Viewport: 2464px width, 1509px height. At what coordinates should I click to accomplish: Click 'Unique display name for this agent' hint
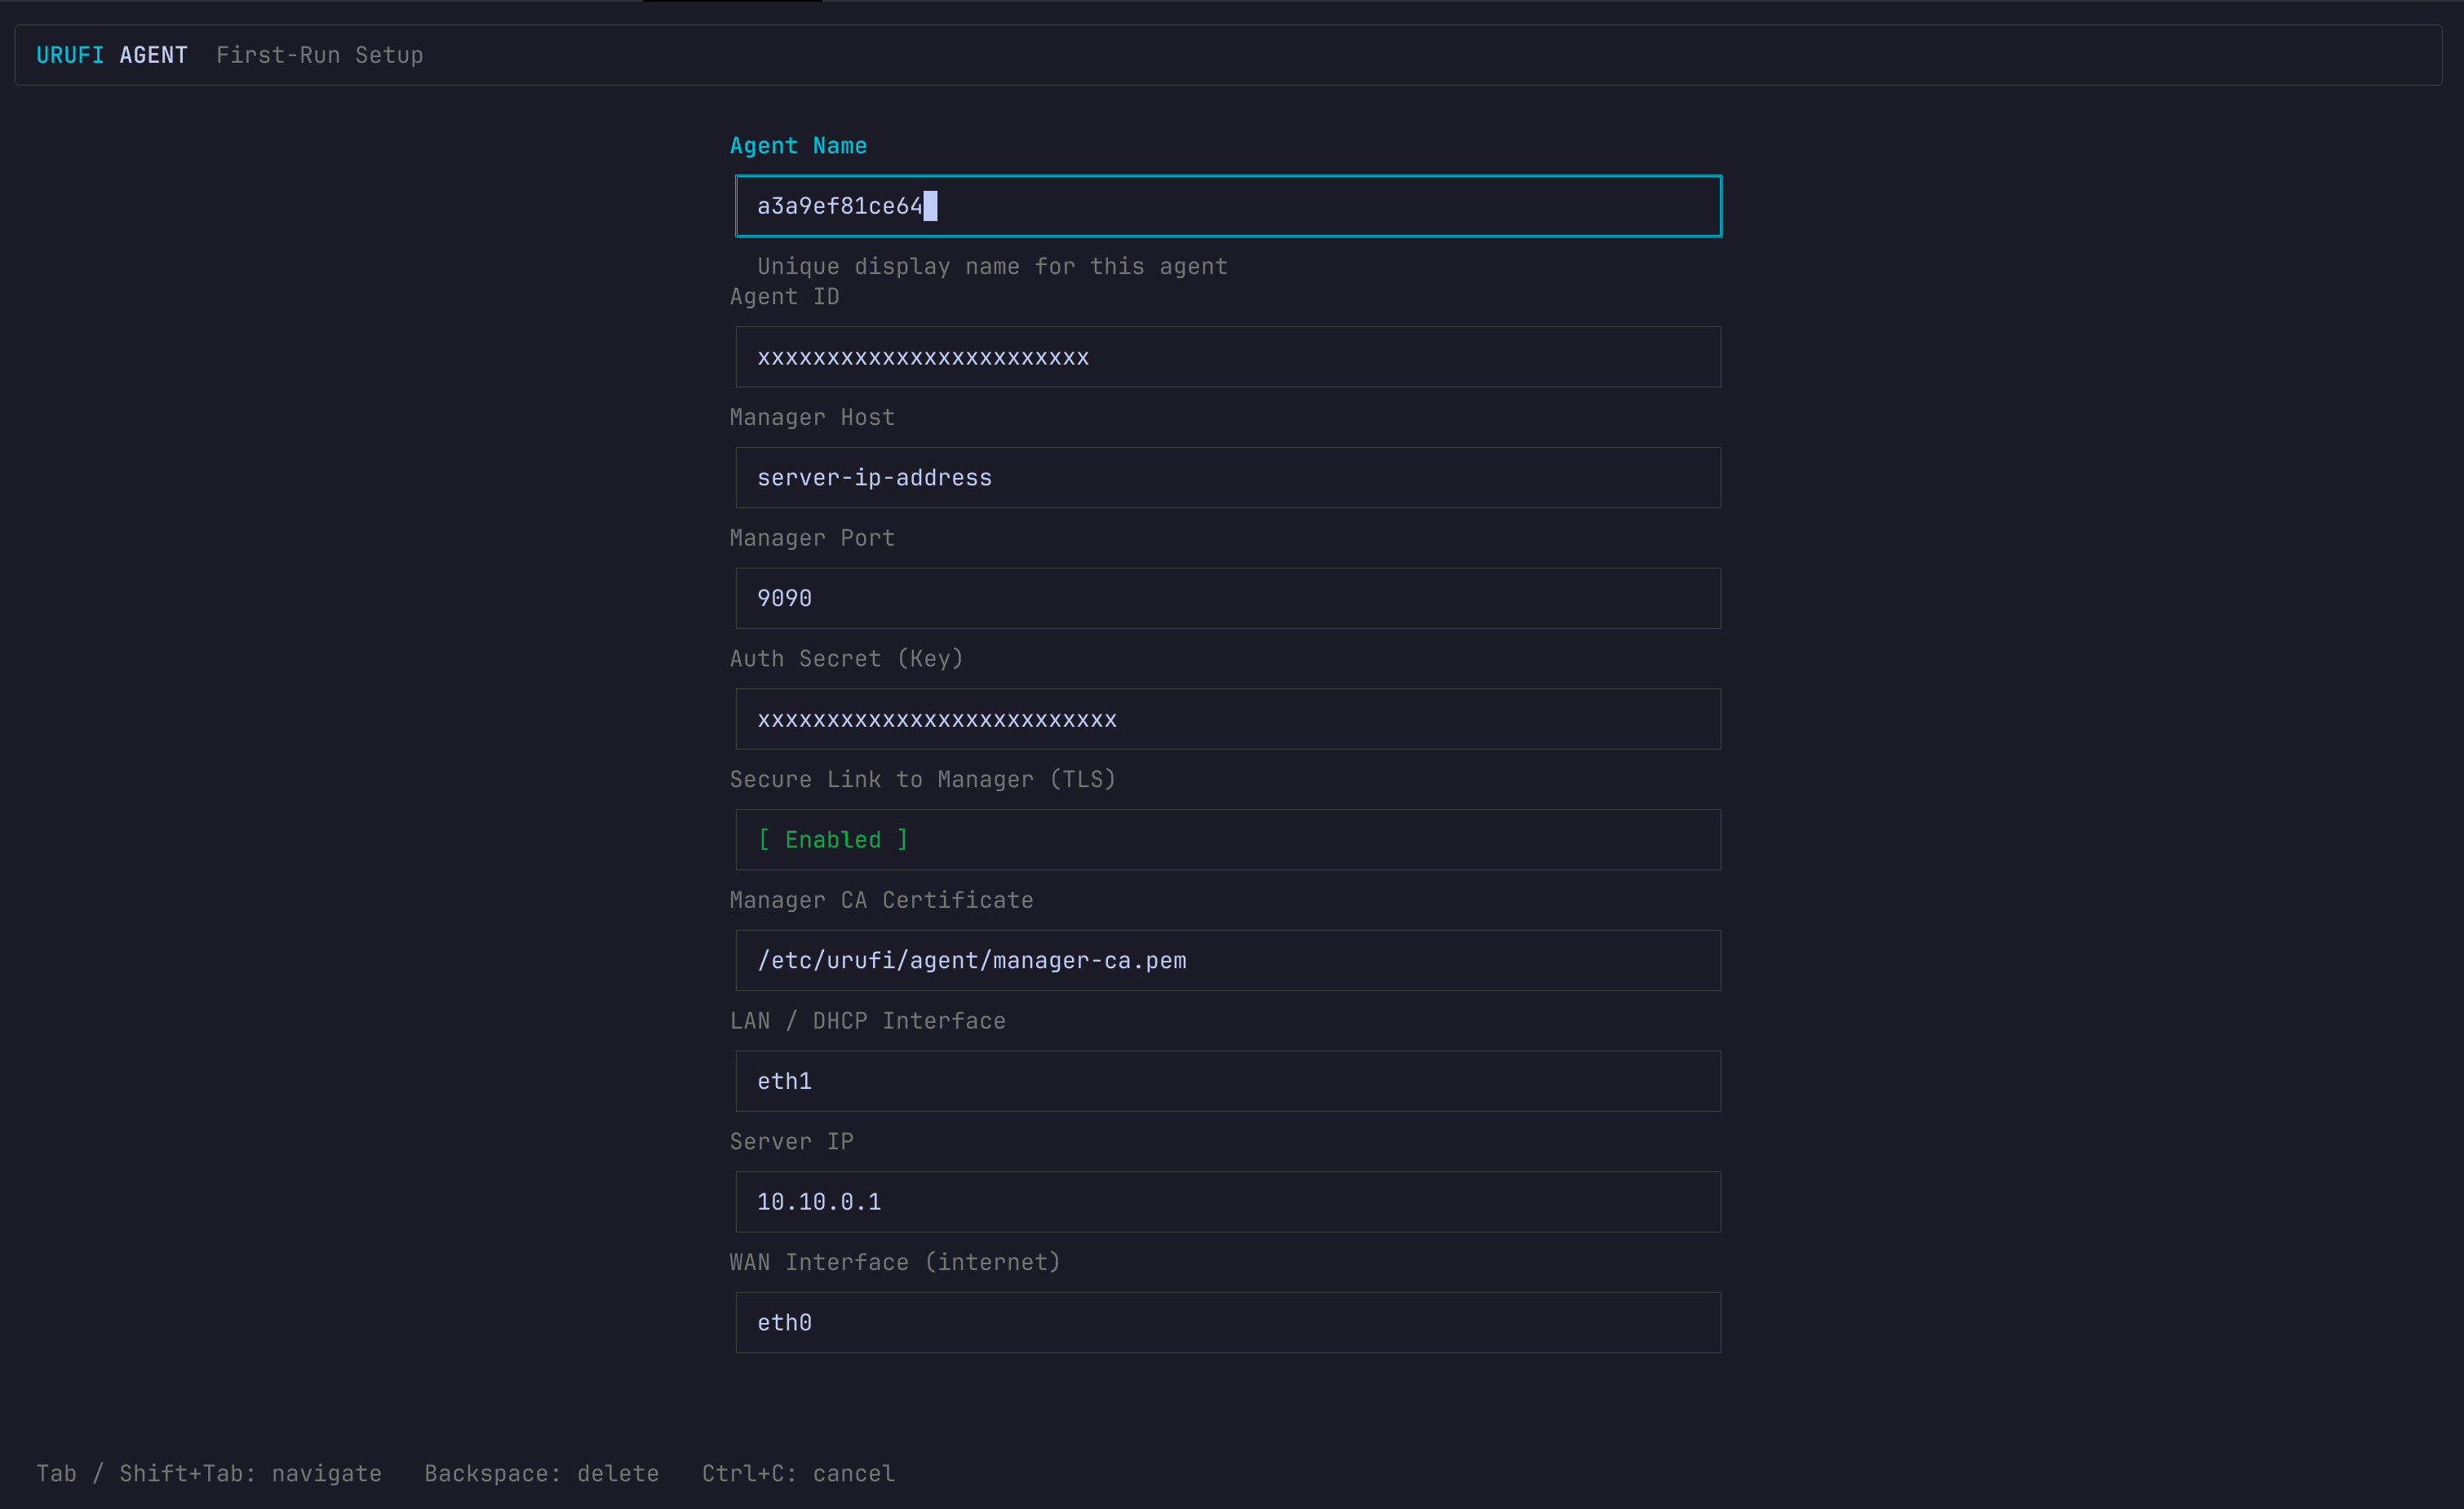click(992, 266)
